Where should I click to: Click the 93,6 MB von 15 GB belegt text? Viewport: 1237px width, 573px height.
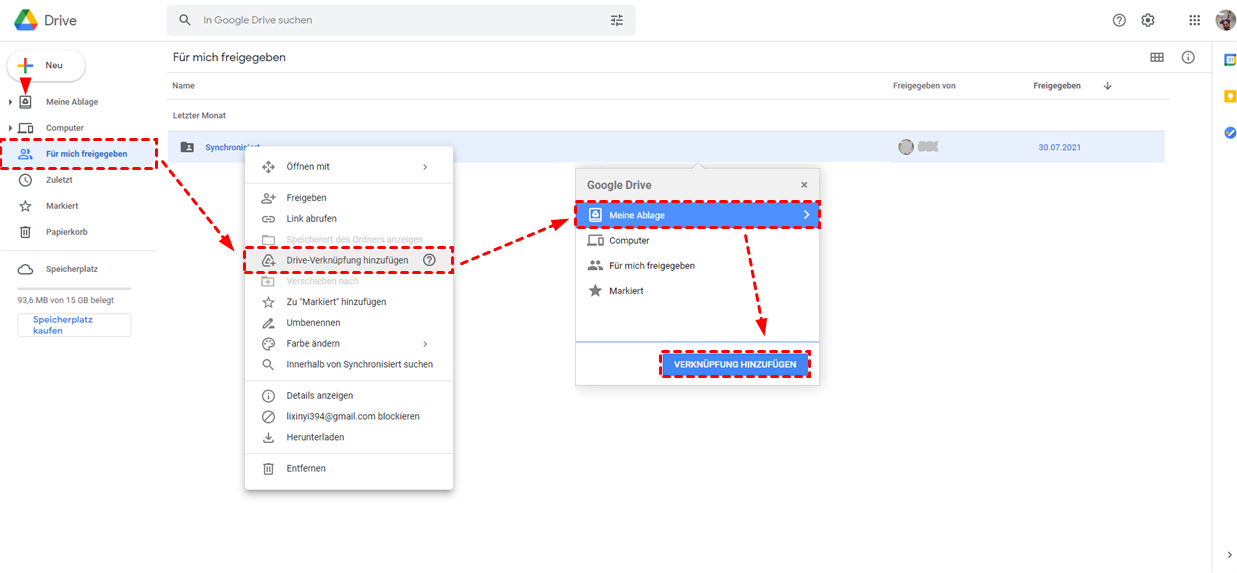coord(65,300)
